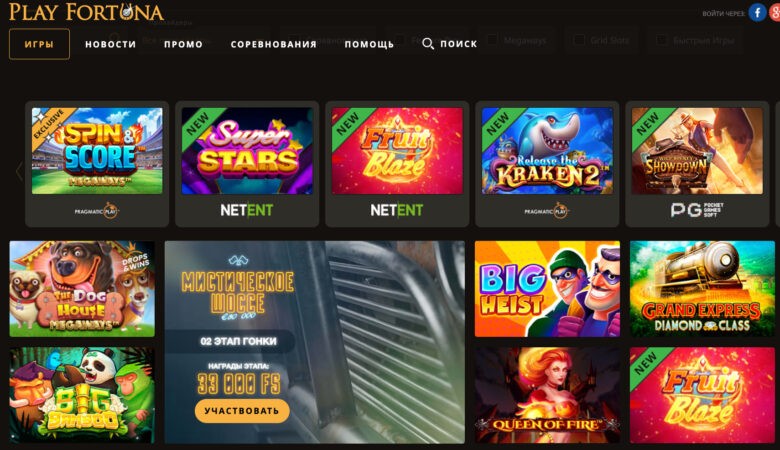This screenshot has width=780, height=450.
Task: Launch the Big Heist slot game
Action: point(547,289)
